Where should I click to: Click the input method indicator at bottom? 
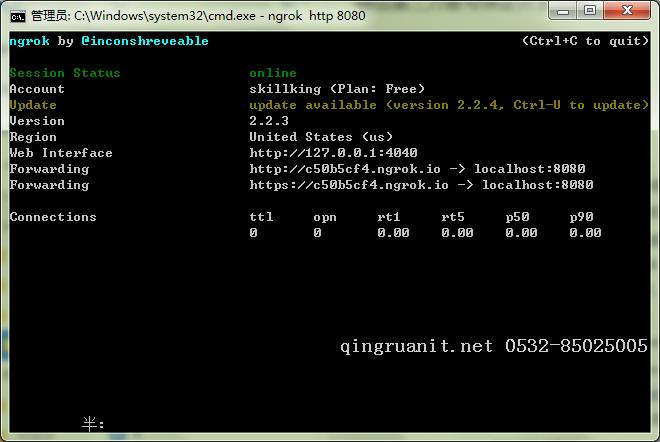pos(93,424)
